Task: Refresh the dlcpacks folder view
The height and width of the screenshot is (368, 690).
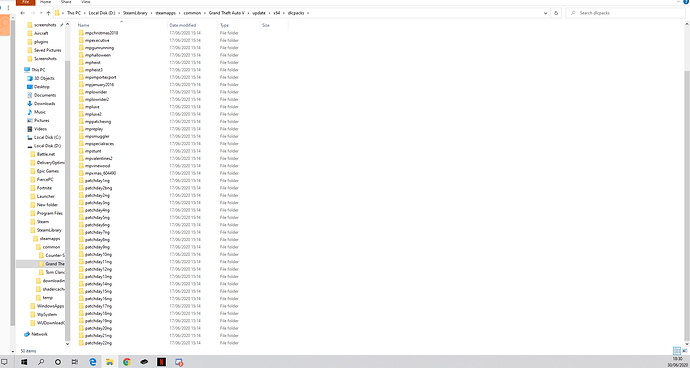Action: pos(556,13)
